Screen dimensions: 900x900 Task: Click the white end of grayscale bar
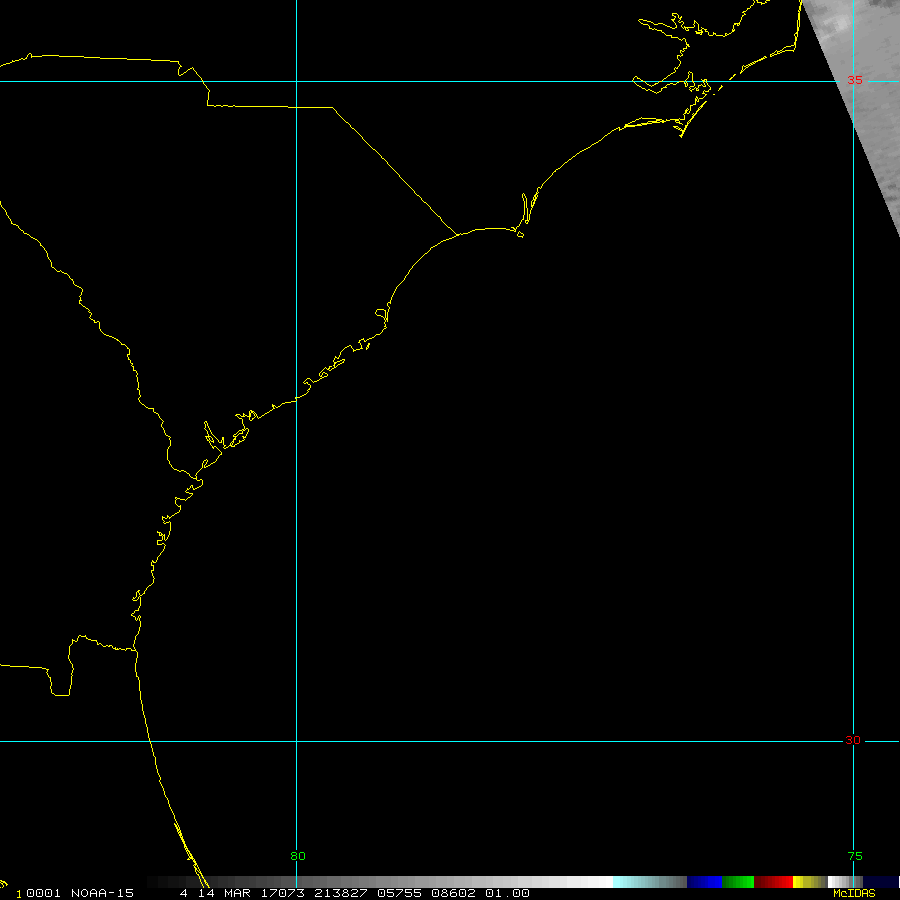point(598,882)
